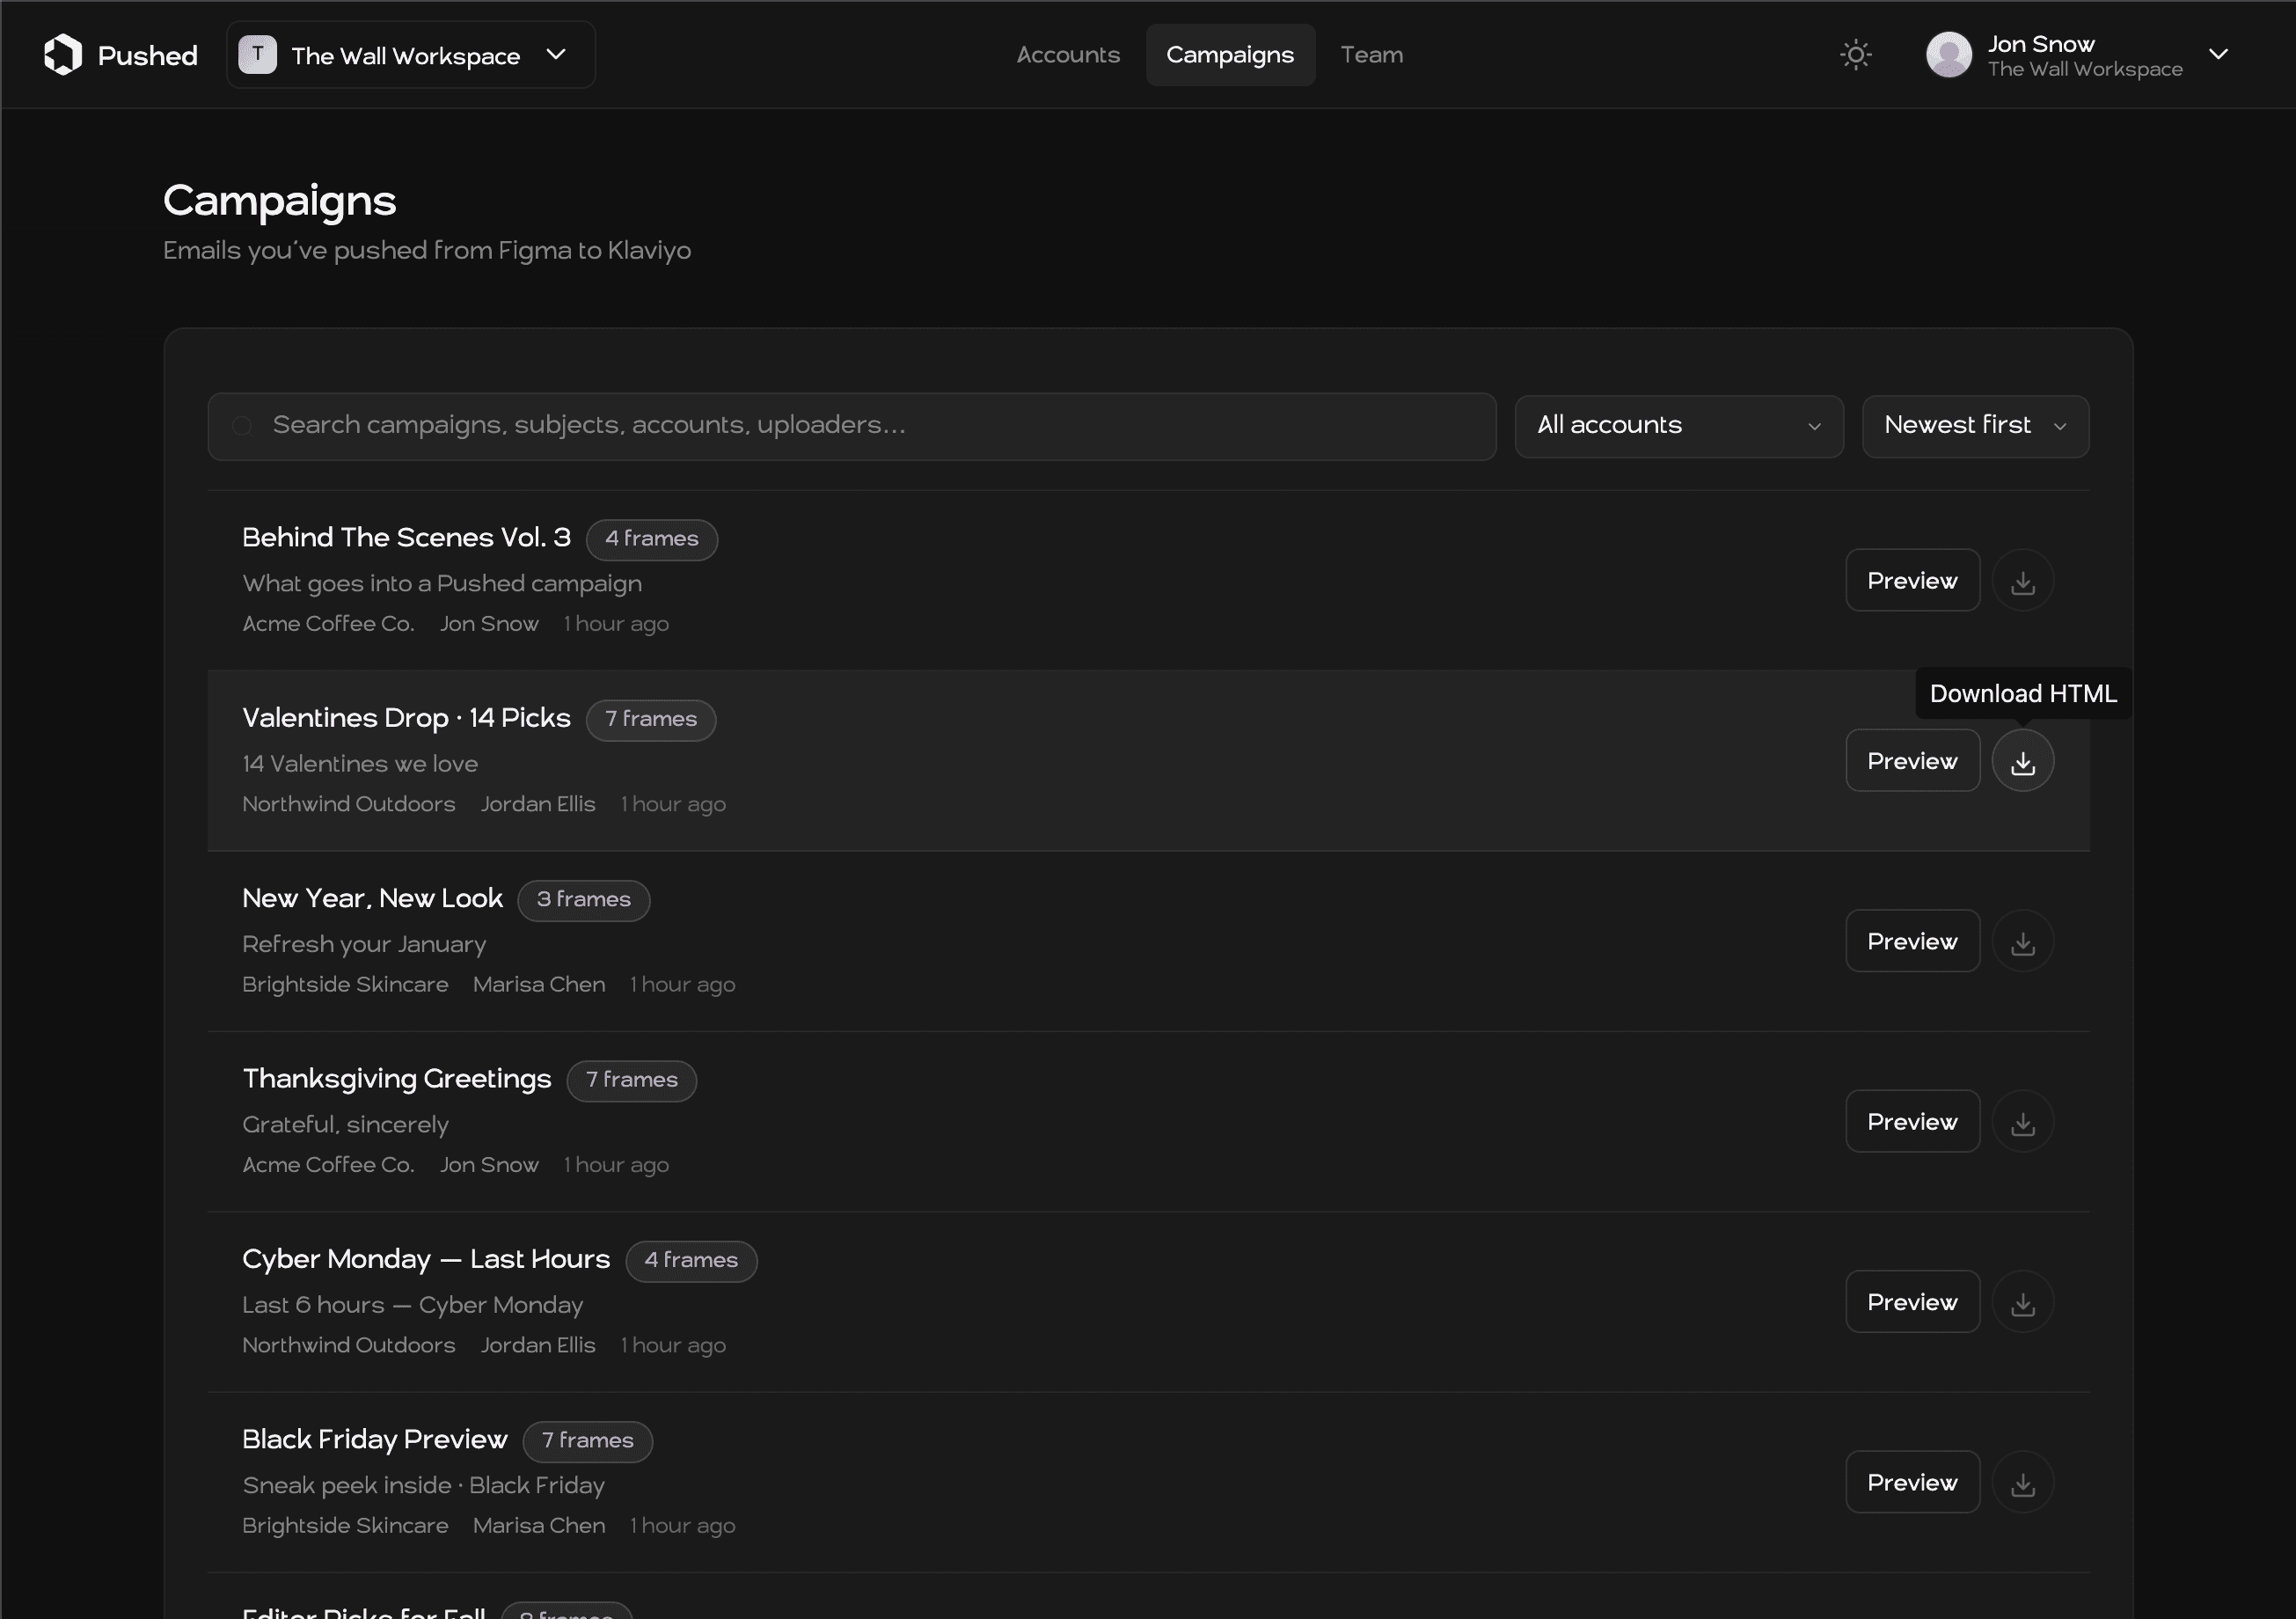Click subject 14 Valentines we love

(360, 764)
